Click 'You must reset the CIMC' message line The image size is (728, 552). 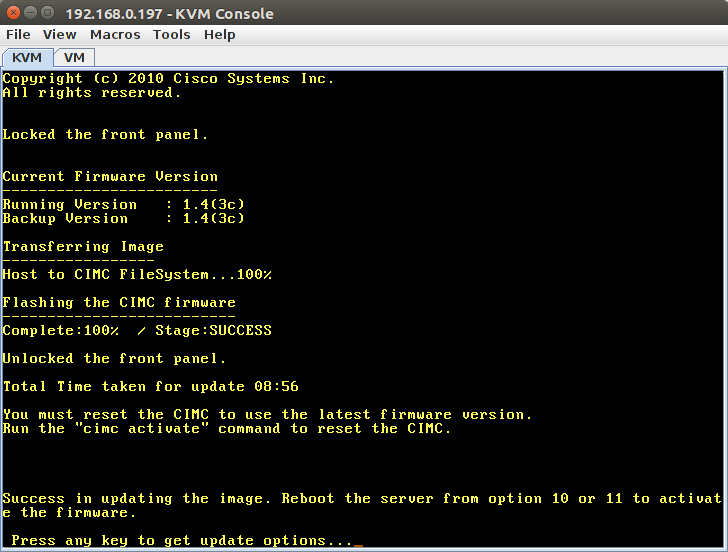click(267, 414)
